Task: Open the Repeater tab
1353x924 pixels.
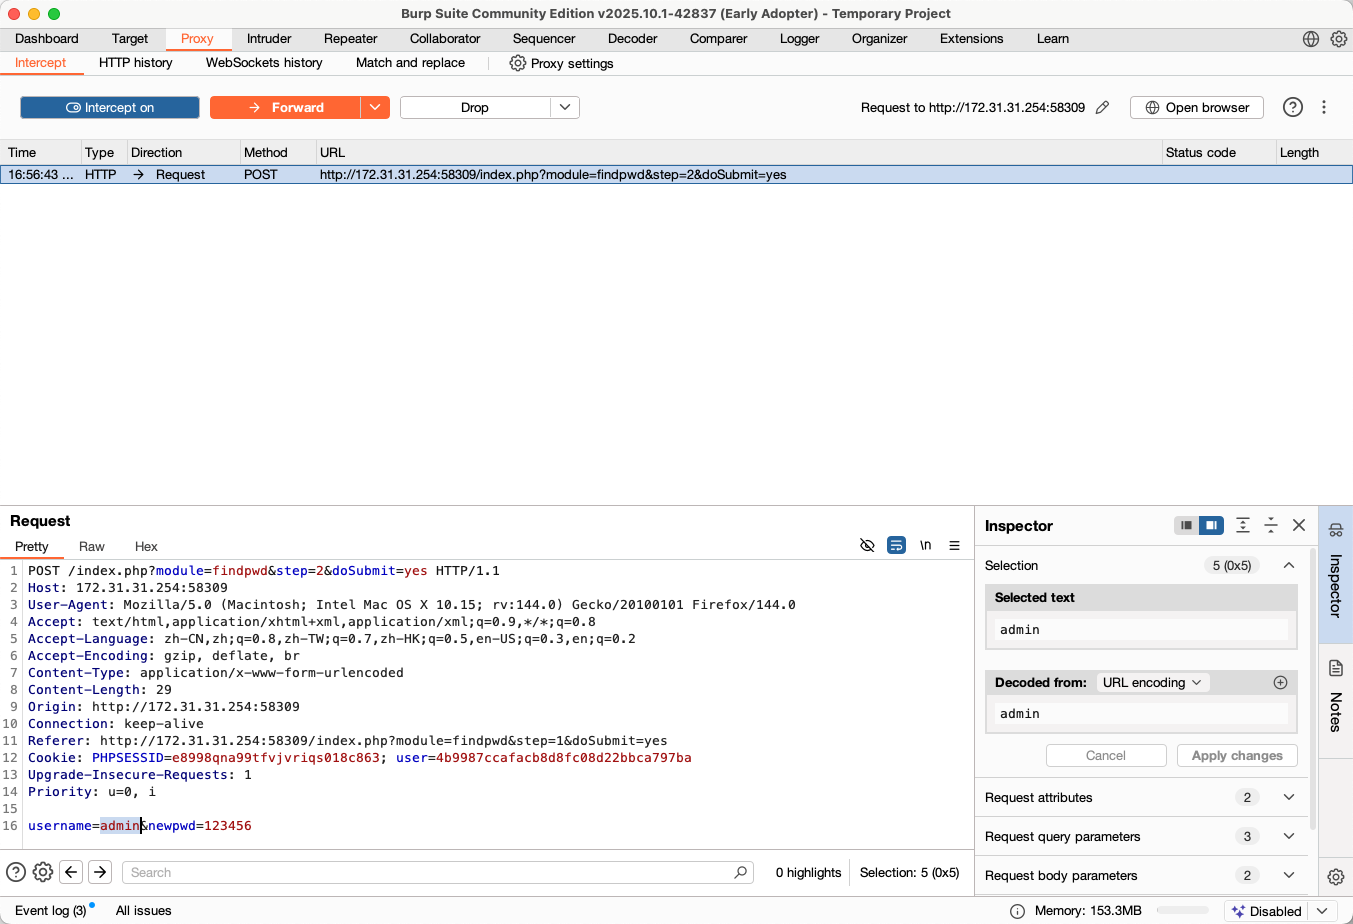Action: click(x=350, y=39)
